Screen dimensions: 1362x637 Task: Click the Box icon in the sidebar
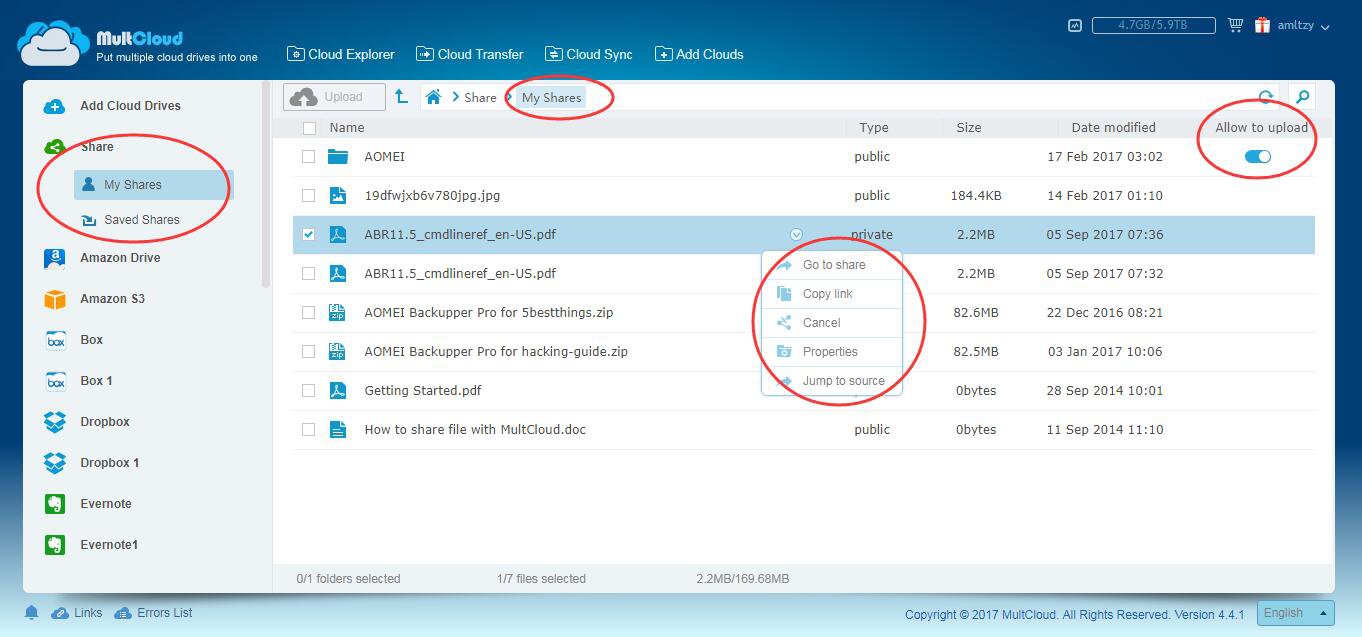click(55, 340)
